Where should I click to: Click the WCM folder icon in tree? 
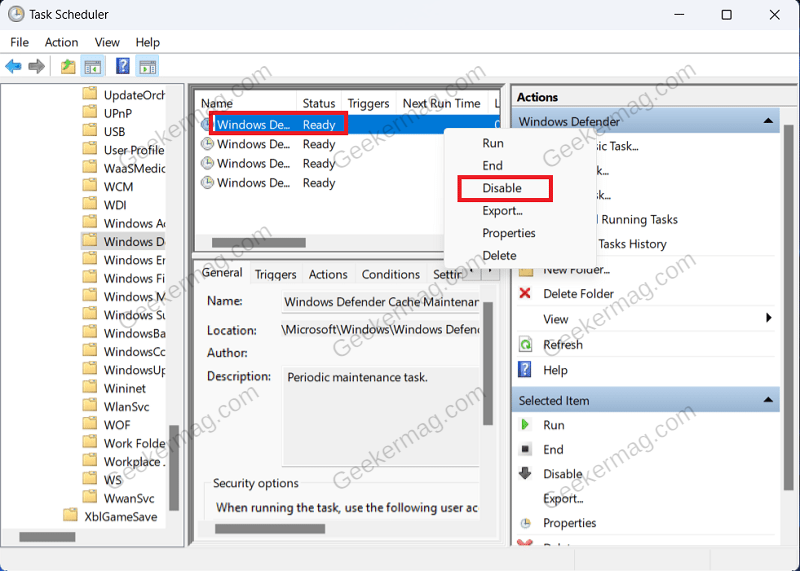[90, 186]
